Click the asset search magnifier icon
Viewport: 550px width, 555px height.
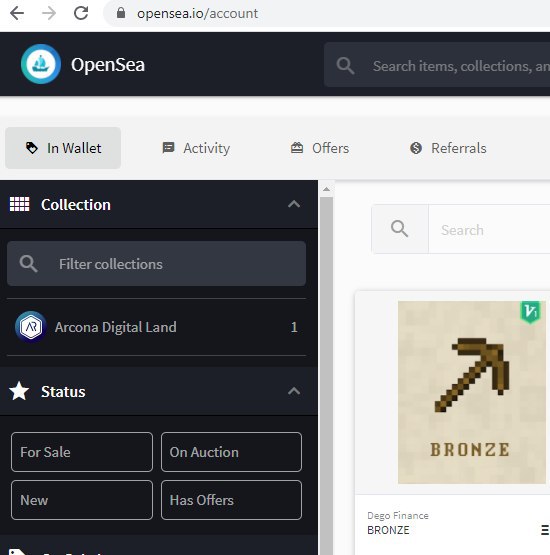tap(400, 229)
